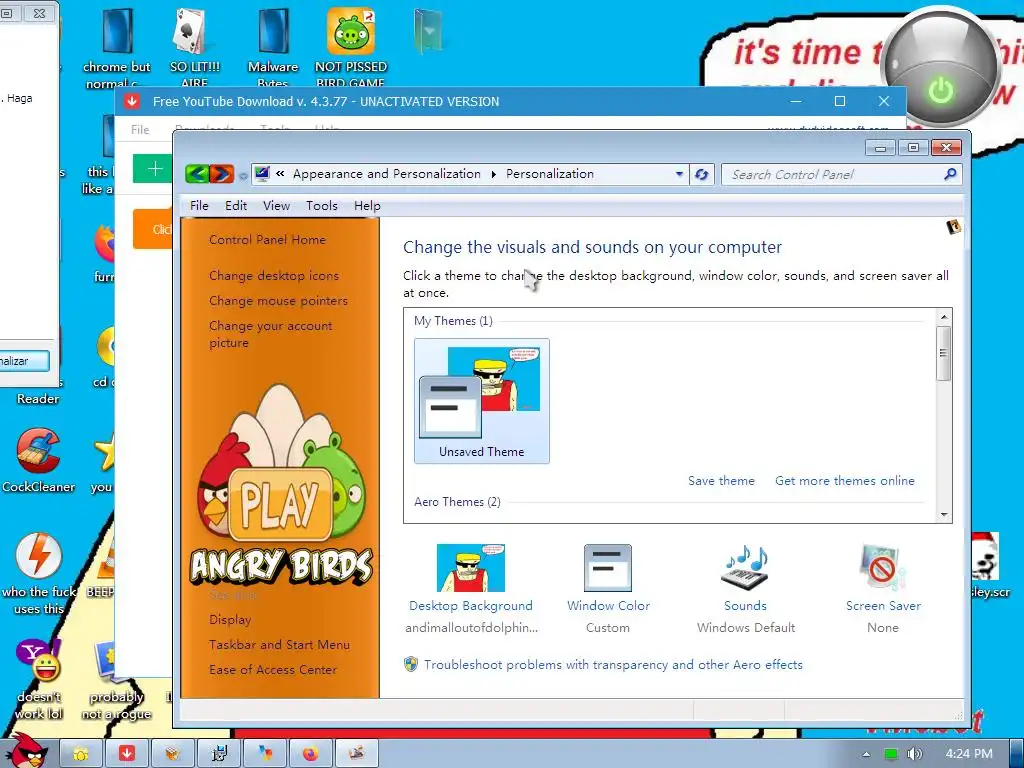The width and height of the screenshot is (1024, 768).
Task: Click the orange Forward arrow in Personalization window
Action: (221, 174)
